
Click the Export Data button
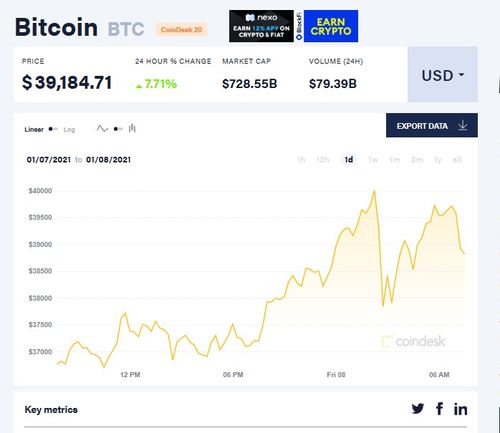[432, 125]
